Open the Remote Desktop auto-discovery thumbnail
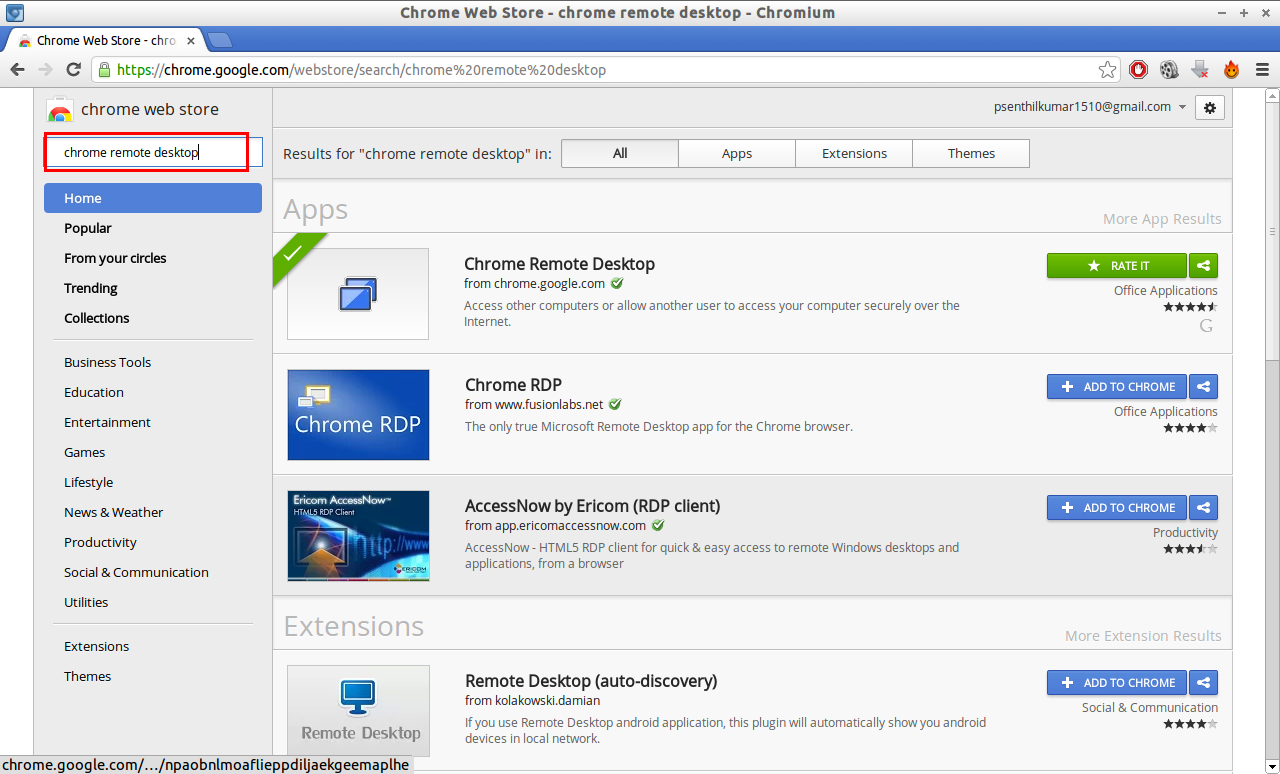The width and height of the screenshot is (1280, 774). coord(358,711)
